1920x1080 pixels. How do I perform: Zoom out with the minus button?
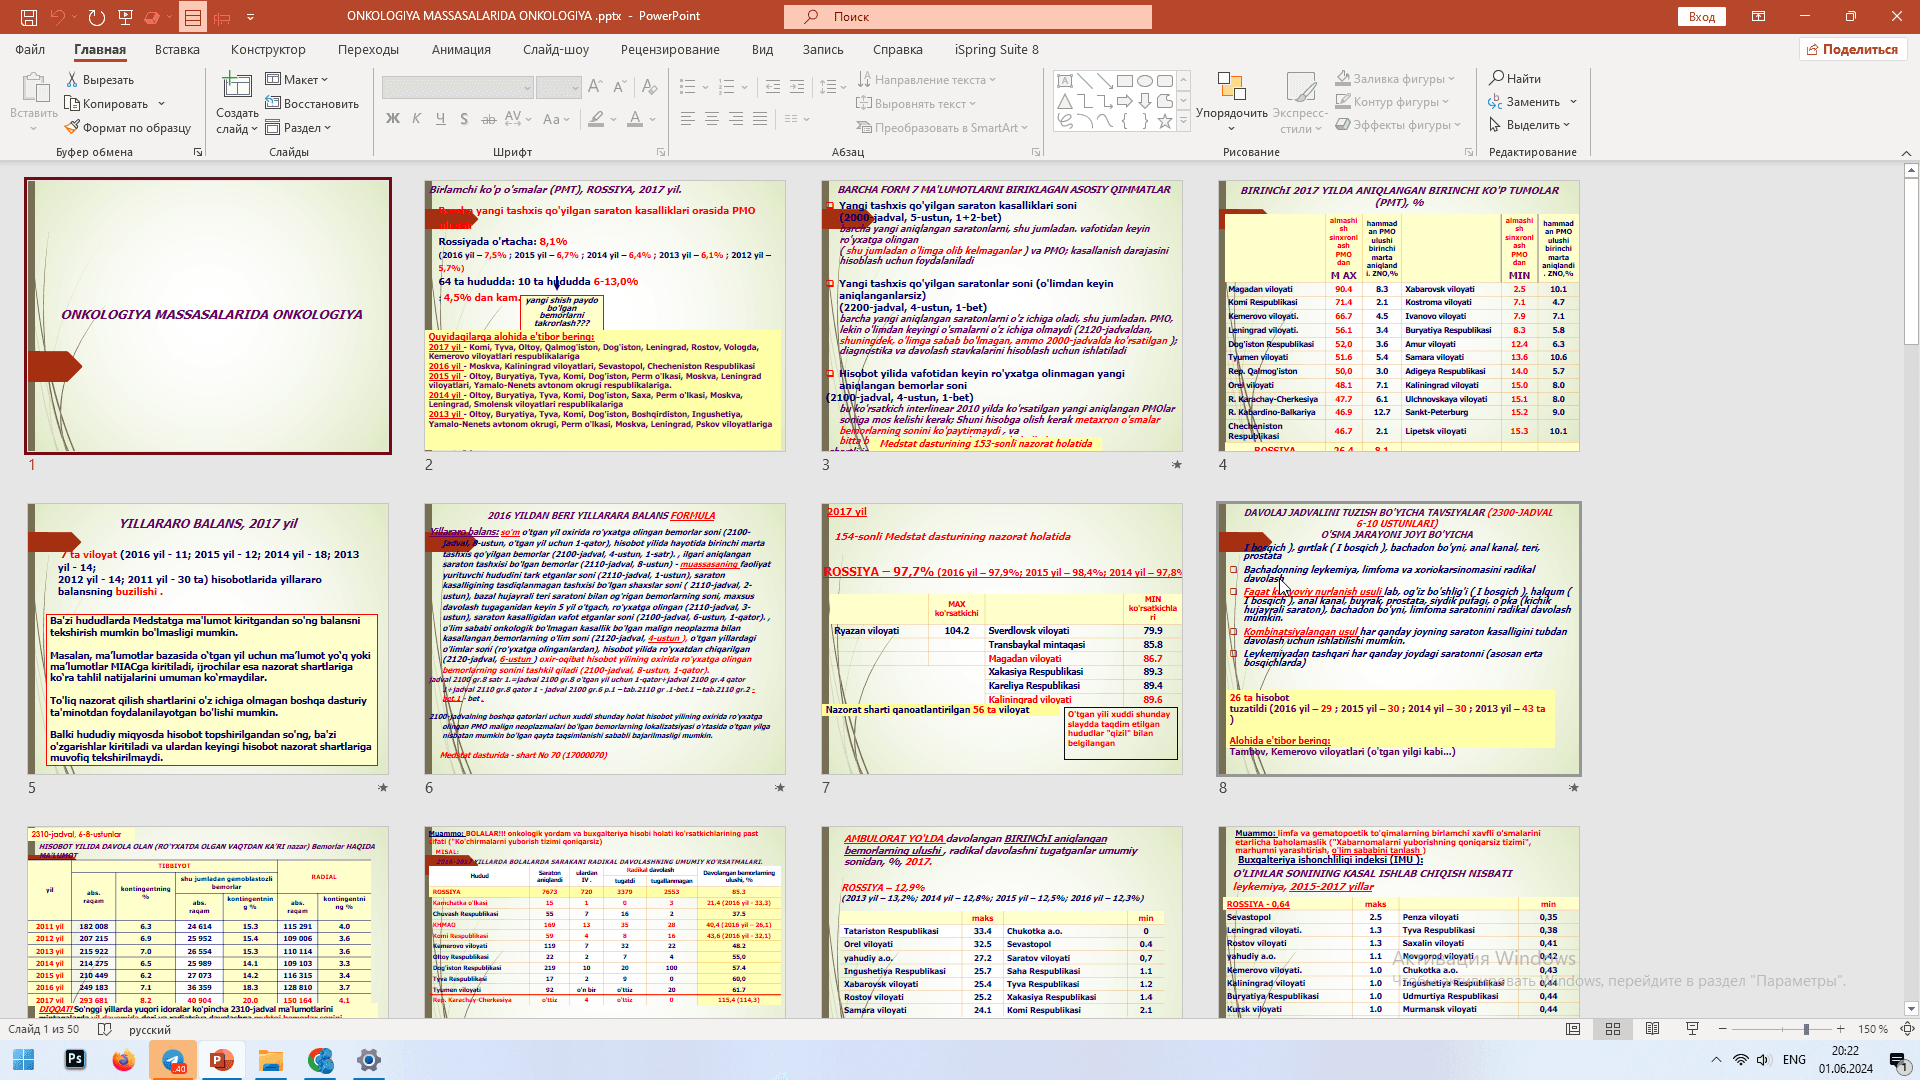(1722, 1029)
